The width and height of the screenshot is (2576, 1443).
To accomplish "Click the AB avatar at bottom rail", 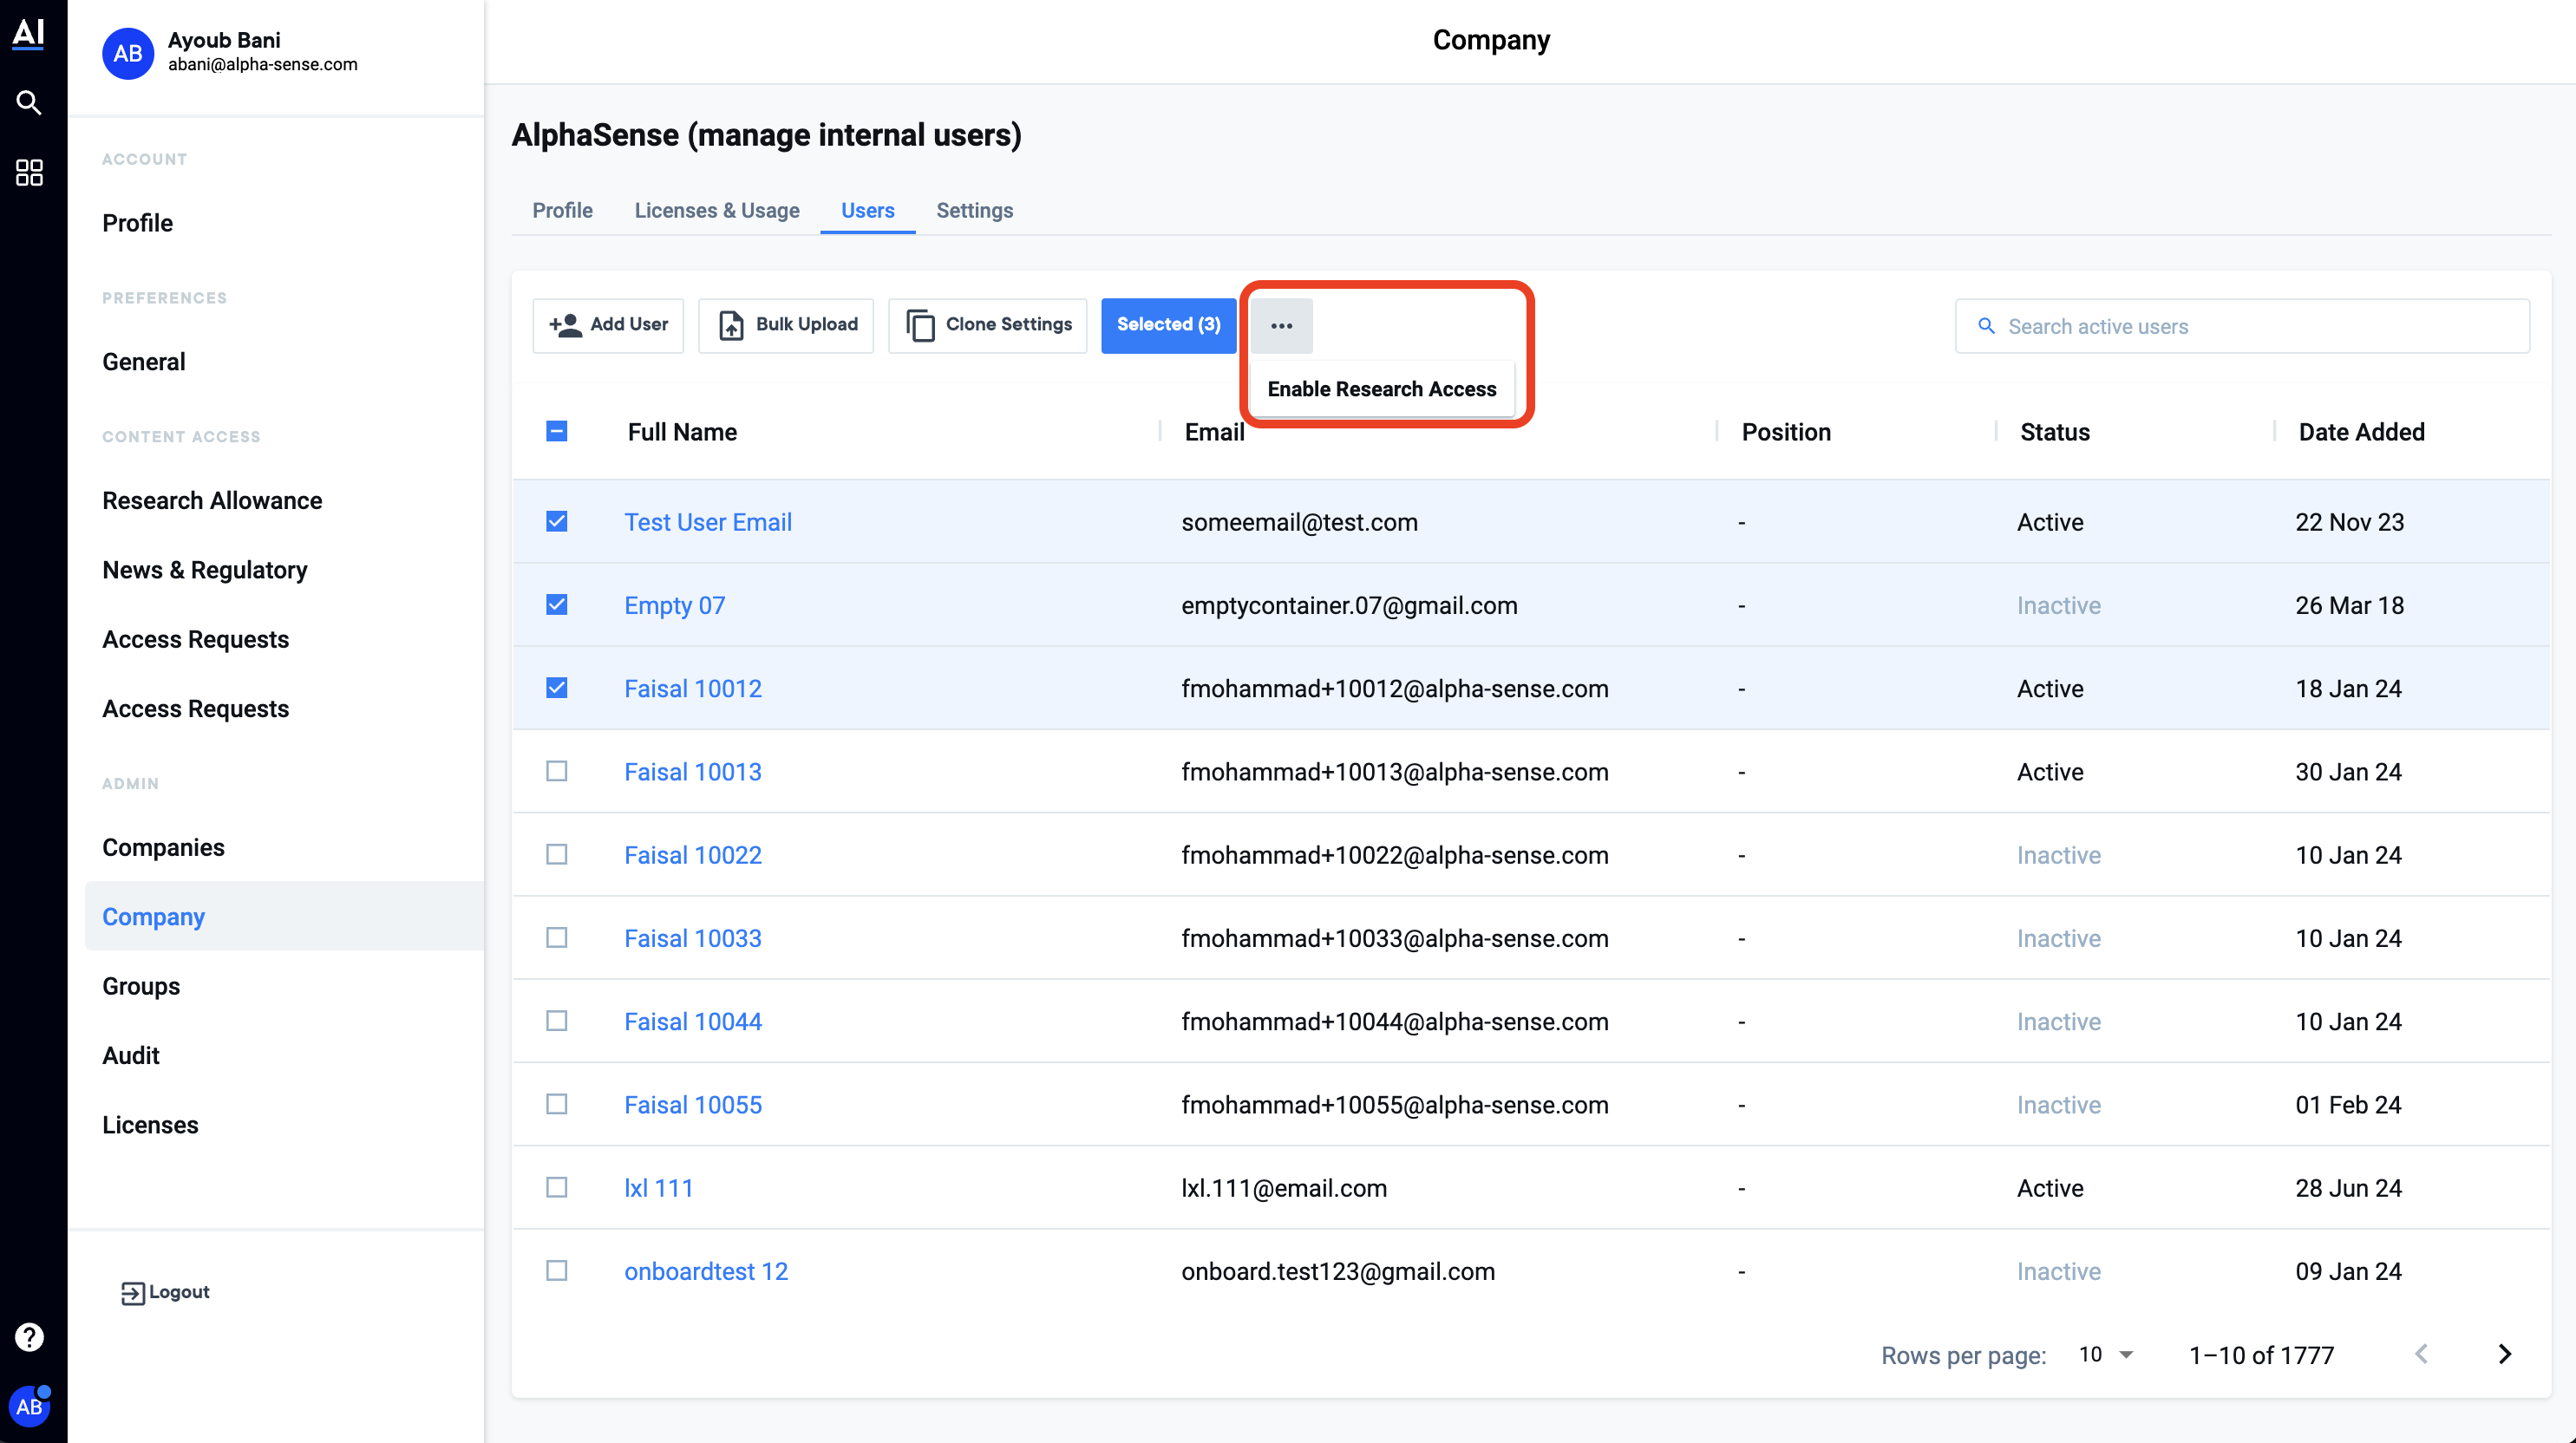I will (29, 1406).
